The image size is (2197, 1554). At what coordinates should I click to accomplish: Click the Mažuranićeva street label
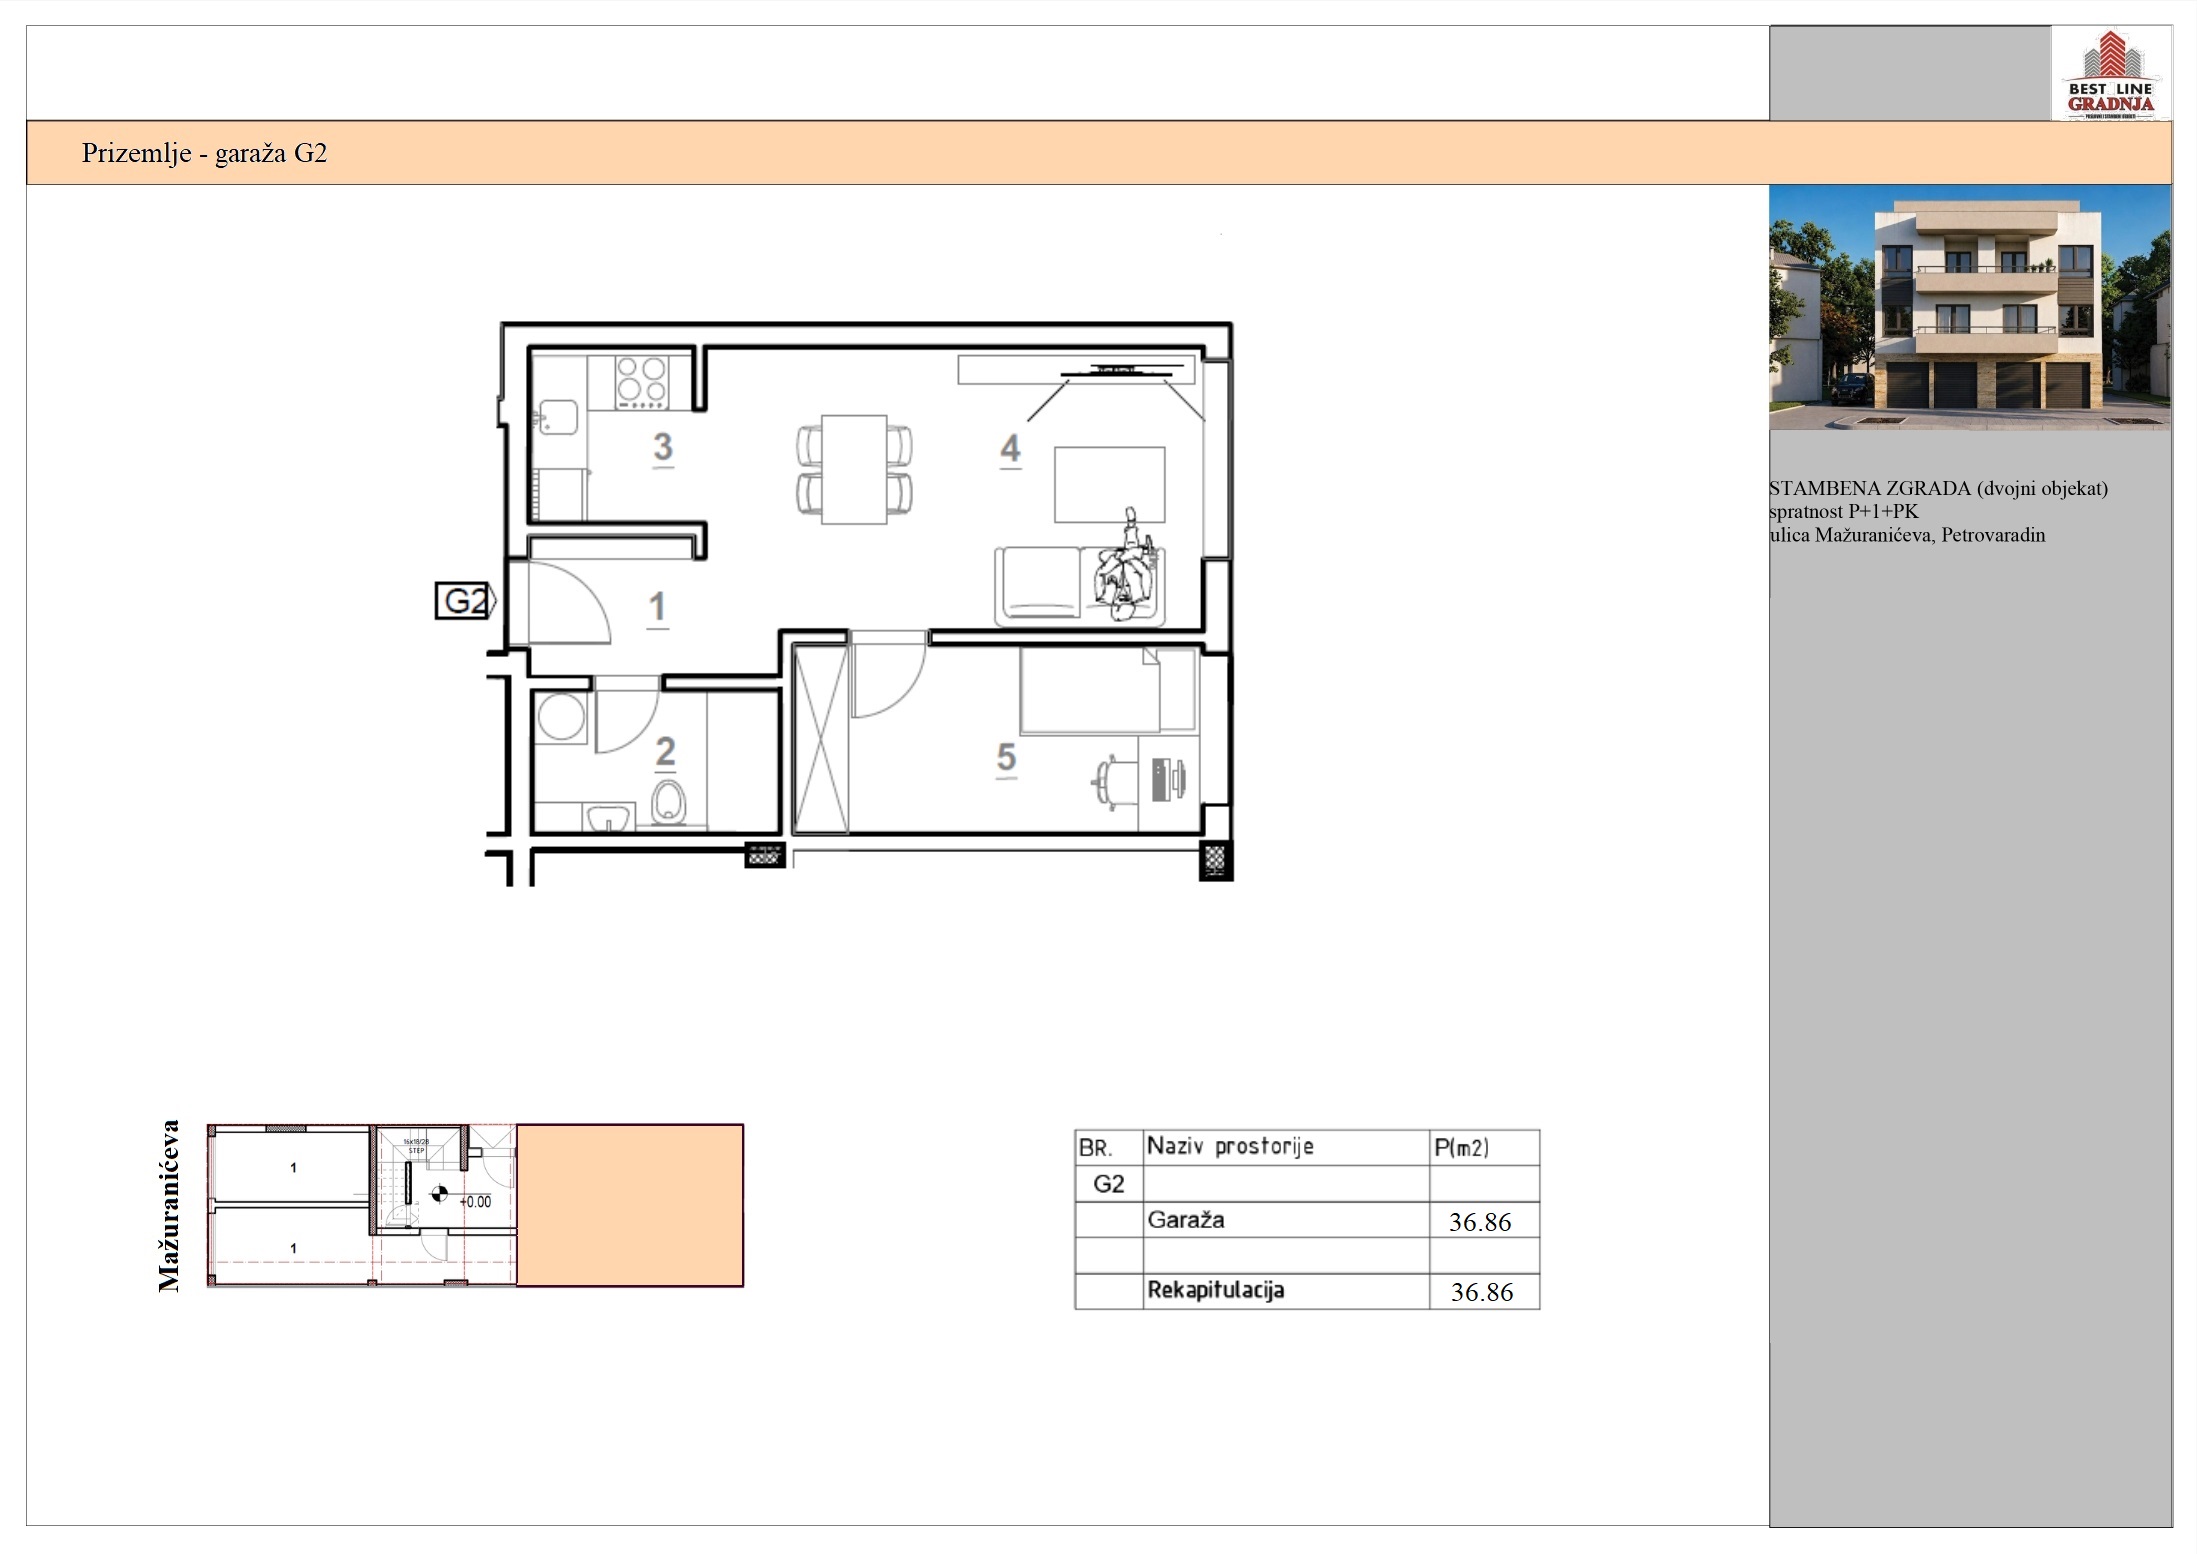point(169,1206)
